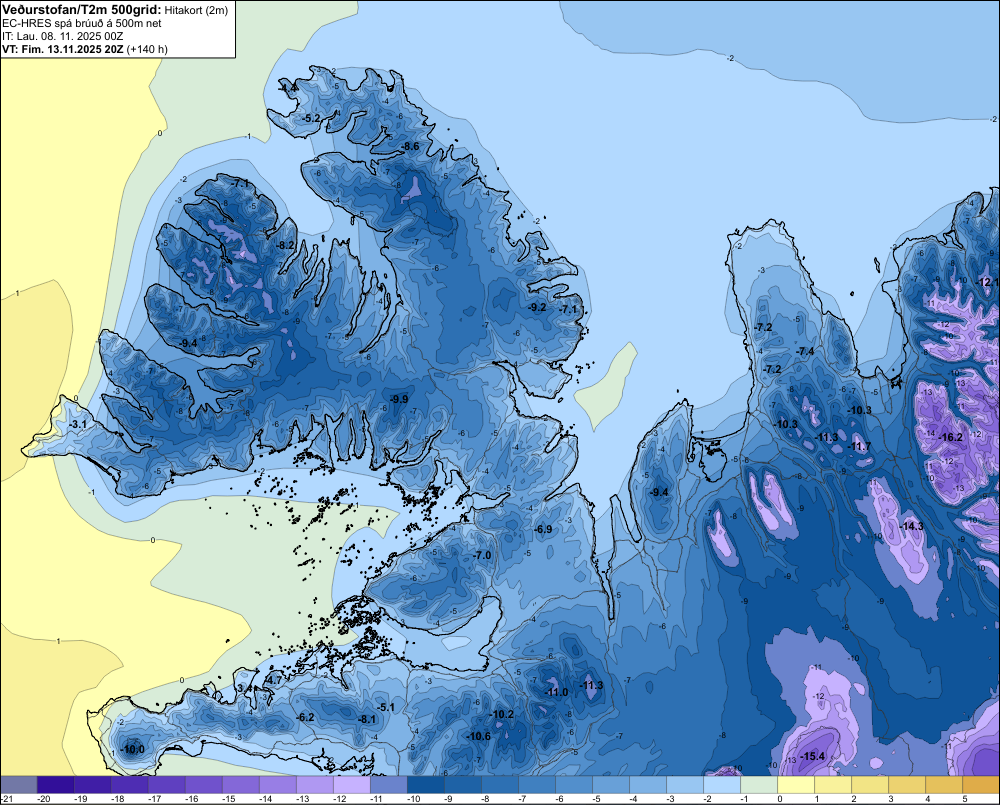Screen dimensions: 1000x805
Task: Click the -8.6 temperature label
Action: coord(409,146)
